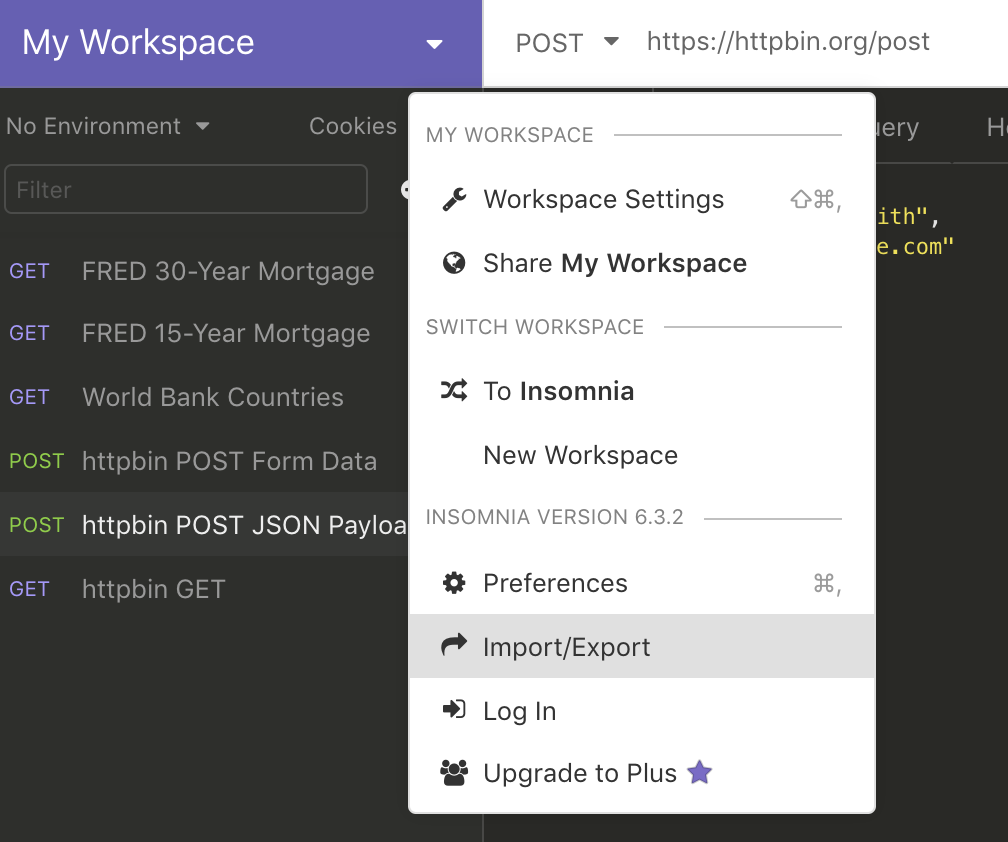Open httpbin POST Form Data request
Screen dimensions: 1008x842
tap(204, 461)
